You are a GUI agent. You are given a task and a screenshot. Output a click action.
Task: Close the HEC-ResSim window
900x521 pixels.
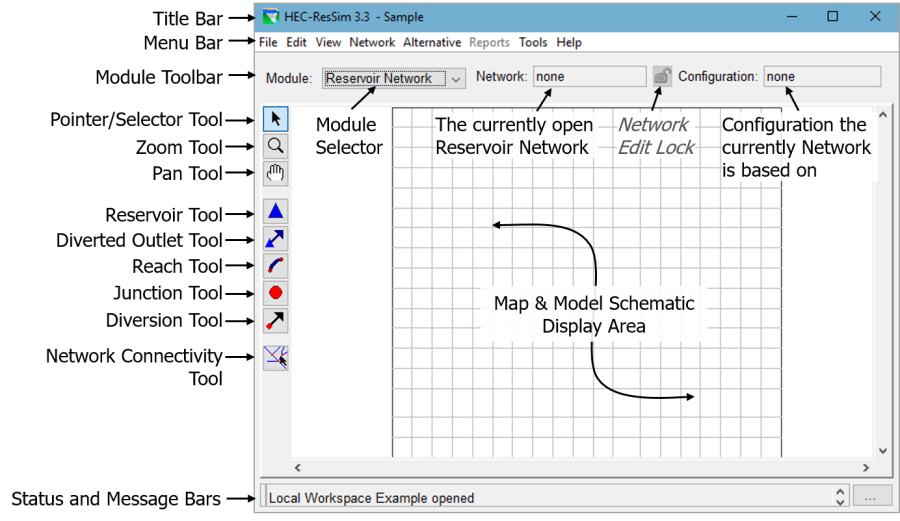pos(875,17)
